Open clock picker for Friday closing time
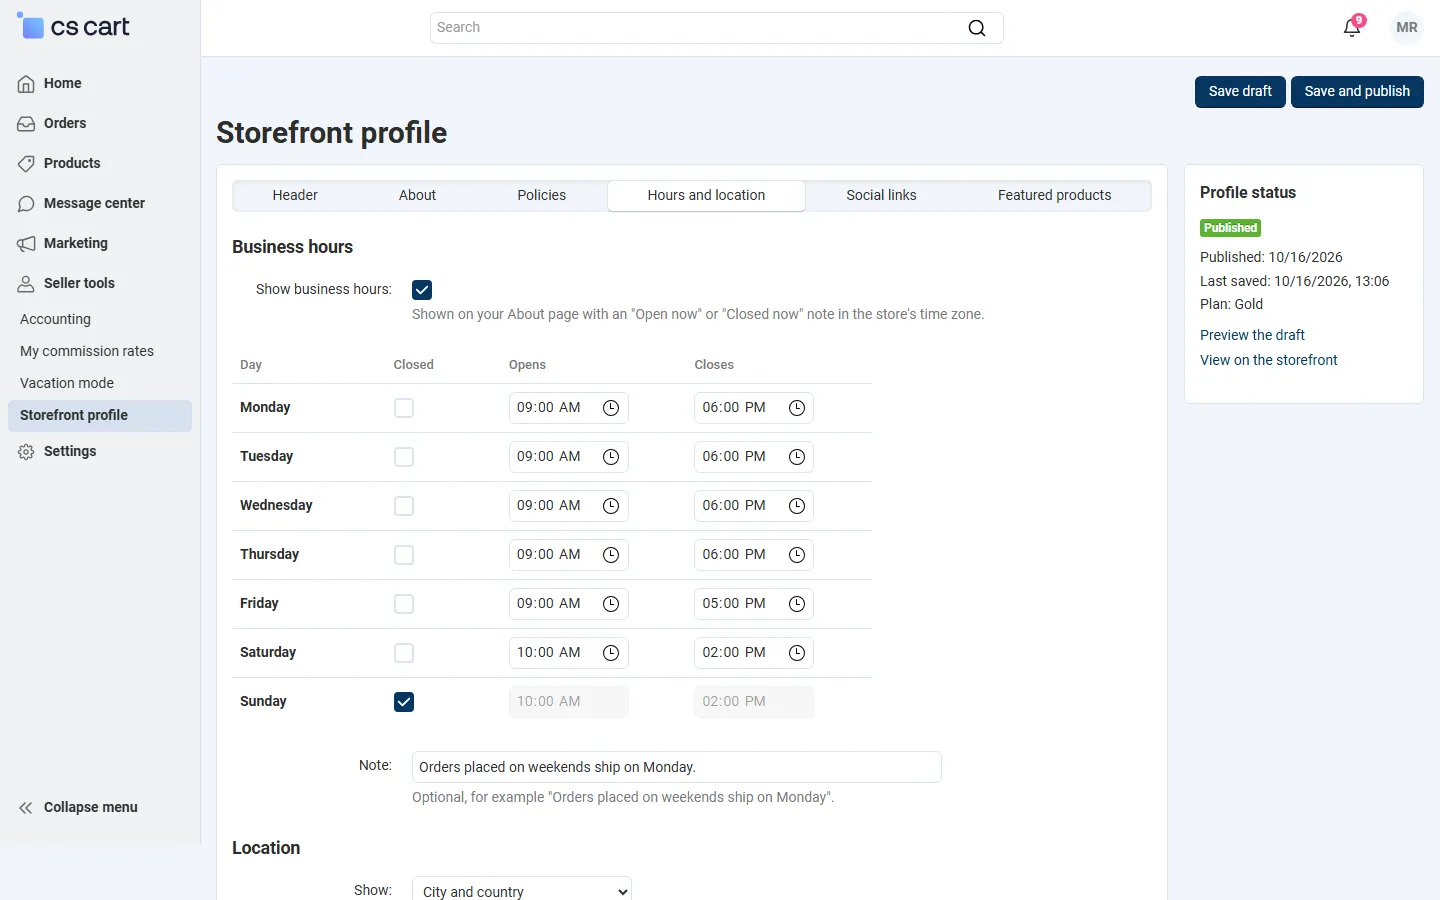Viewport: 1440px width, 900px height. tap(797, 604)
